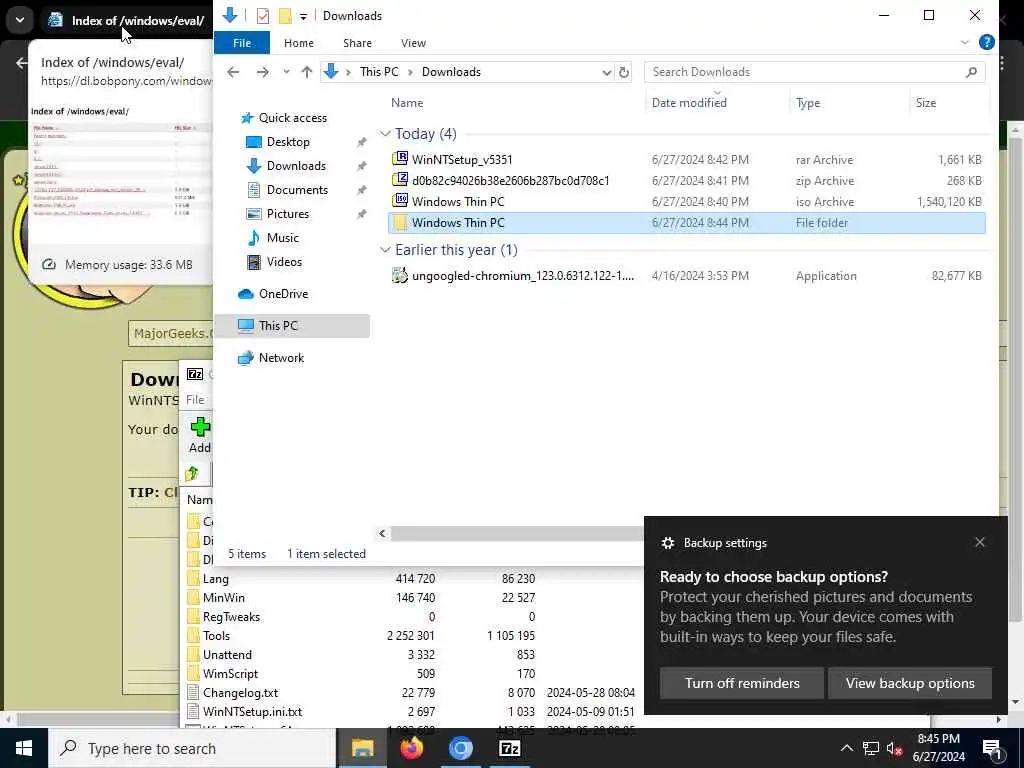The width and height of the screenshot is (1024, 768).
Task: Switch to the View ribbon tab
Action: pyautogui.click(x=413, y=43)
